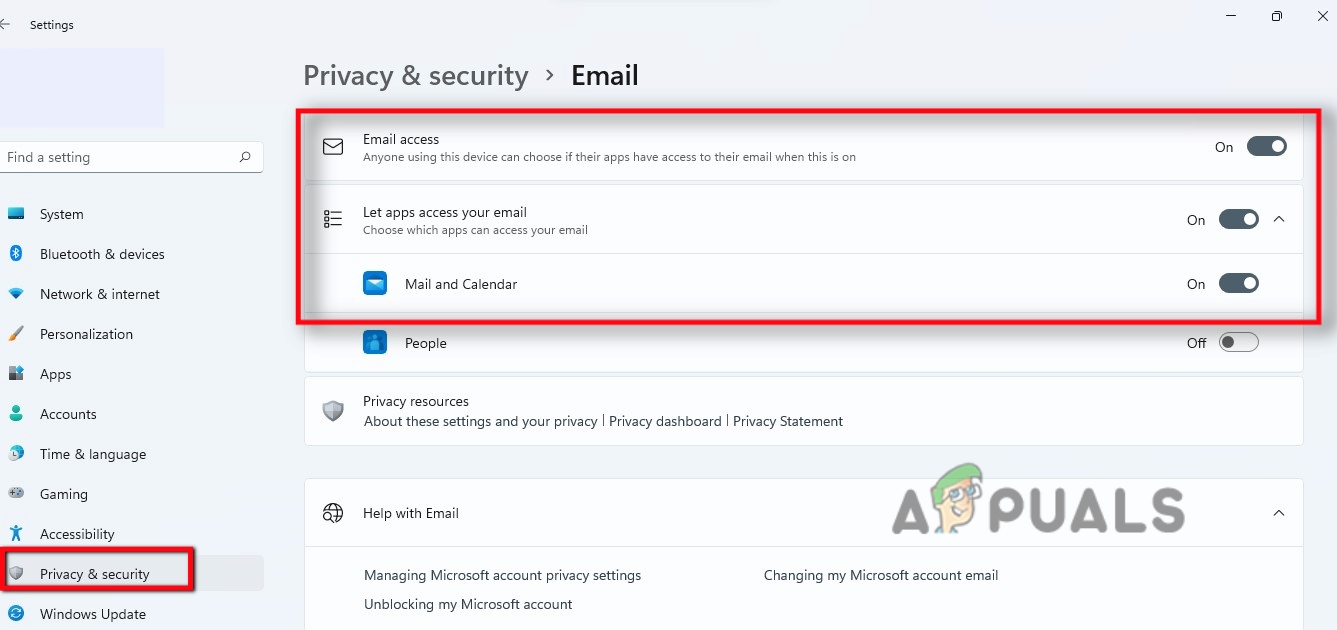Collapse the Let apps access your email section
Image resolution: width=1337 pixels, height=630 pixels.
(1279, 219)
